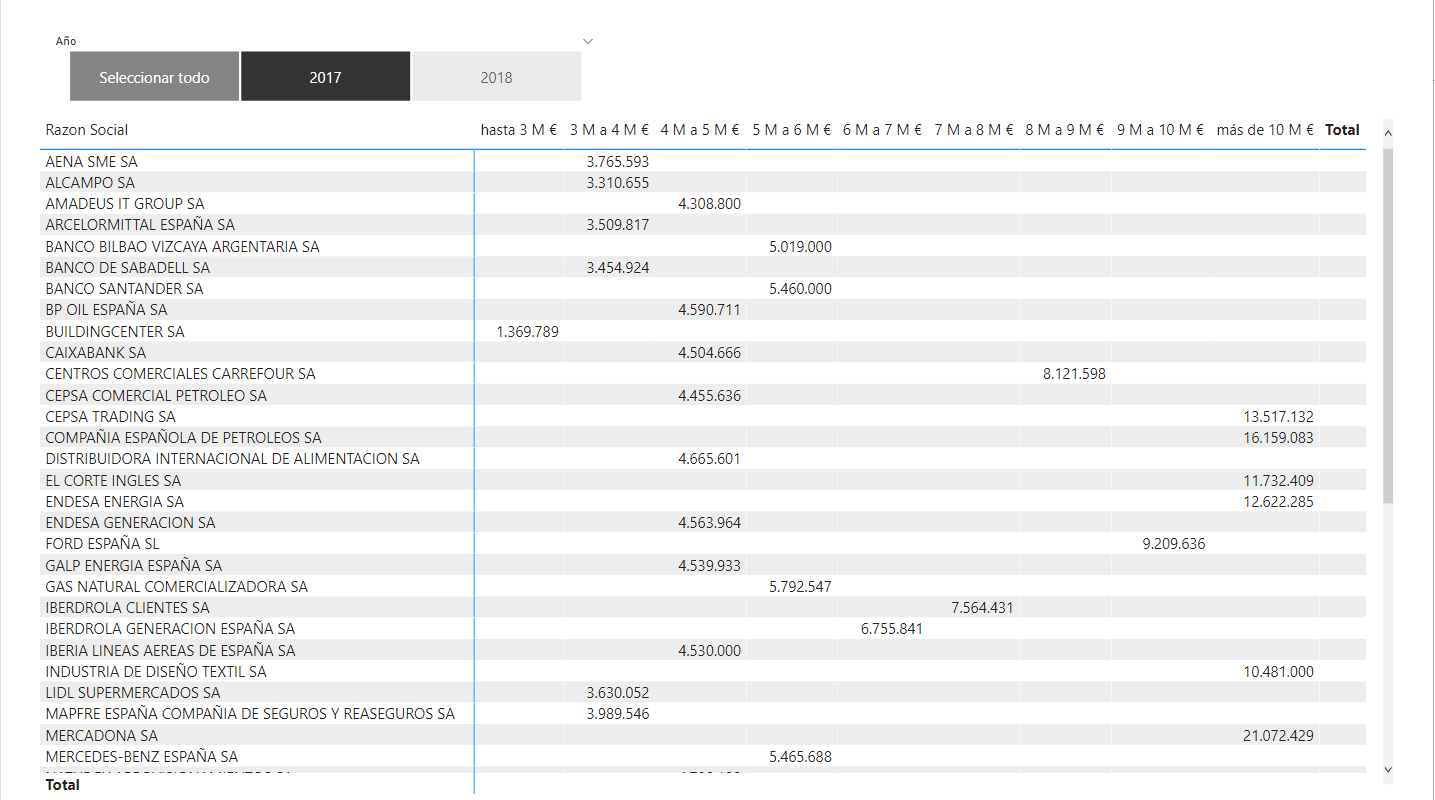Click the Total row label at bottom
Image resolution: width=1435 pixels, height=800 pixels.
[x=63, y=785]
